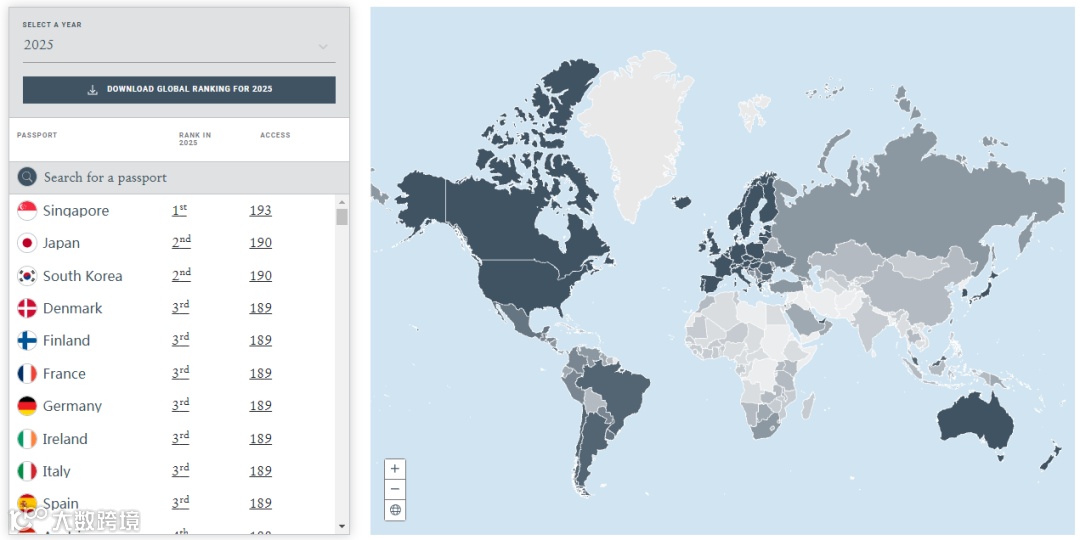Viewport: 1080px width, 540px height.
Task: Open Singapore's 1st rank link
Action: 180,211
